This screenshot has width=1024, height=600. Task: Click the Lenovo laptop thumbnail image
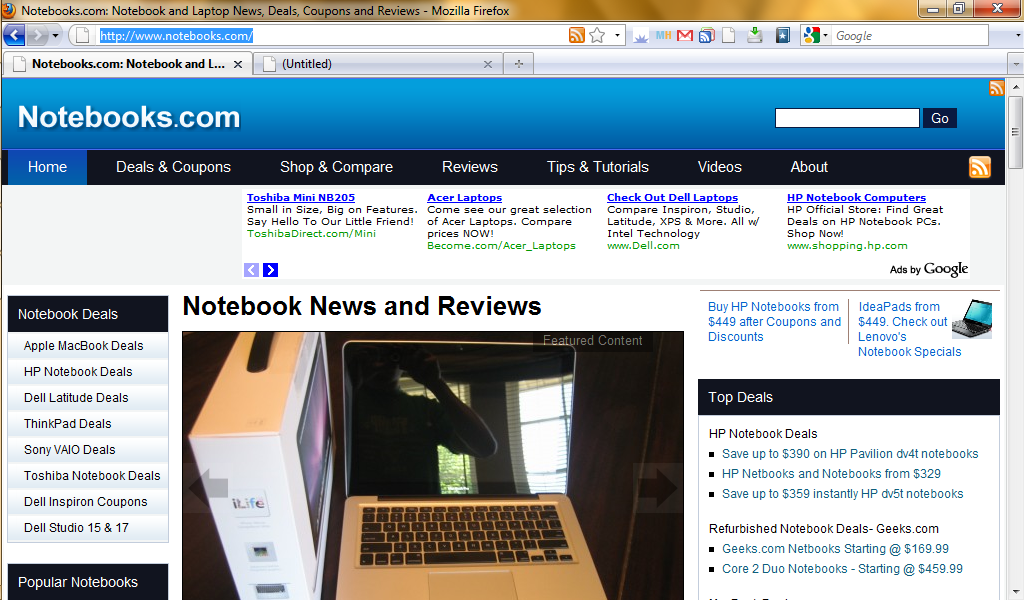[x=972, y=319]
